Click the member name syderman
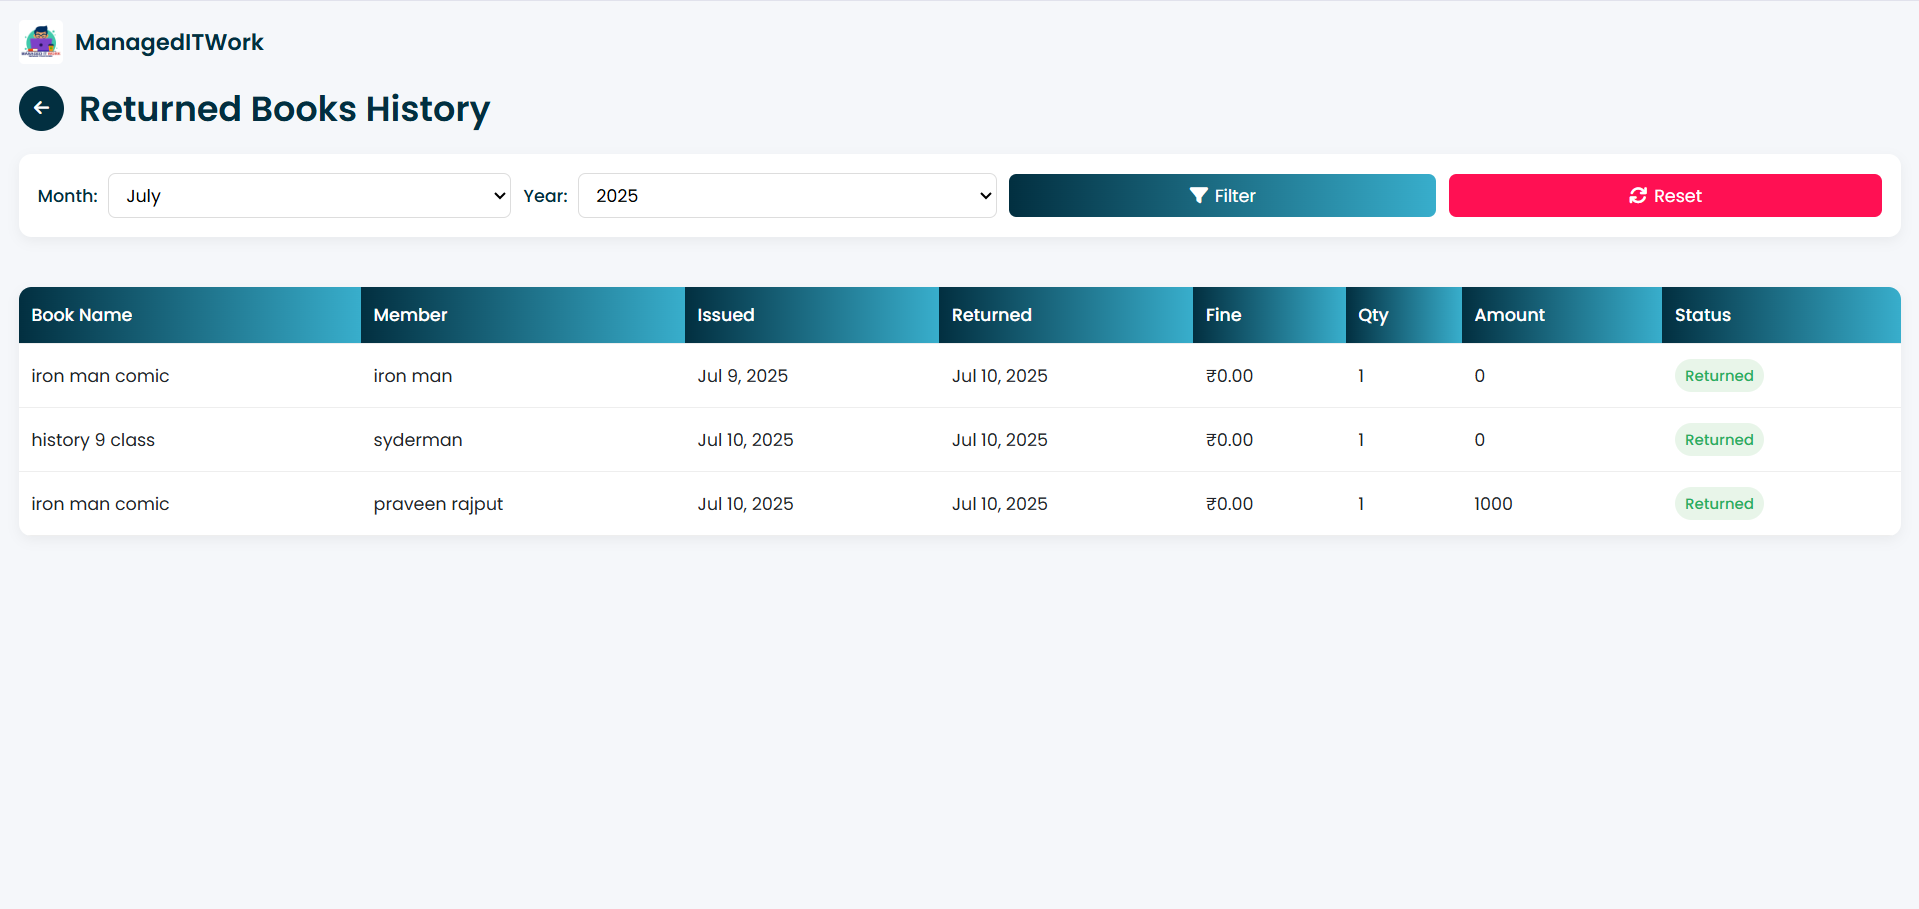Screen dimensions: 1919x909 pos(418,439)
